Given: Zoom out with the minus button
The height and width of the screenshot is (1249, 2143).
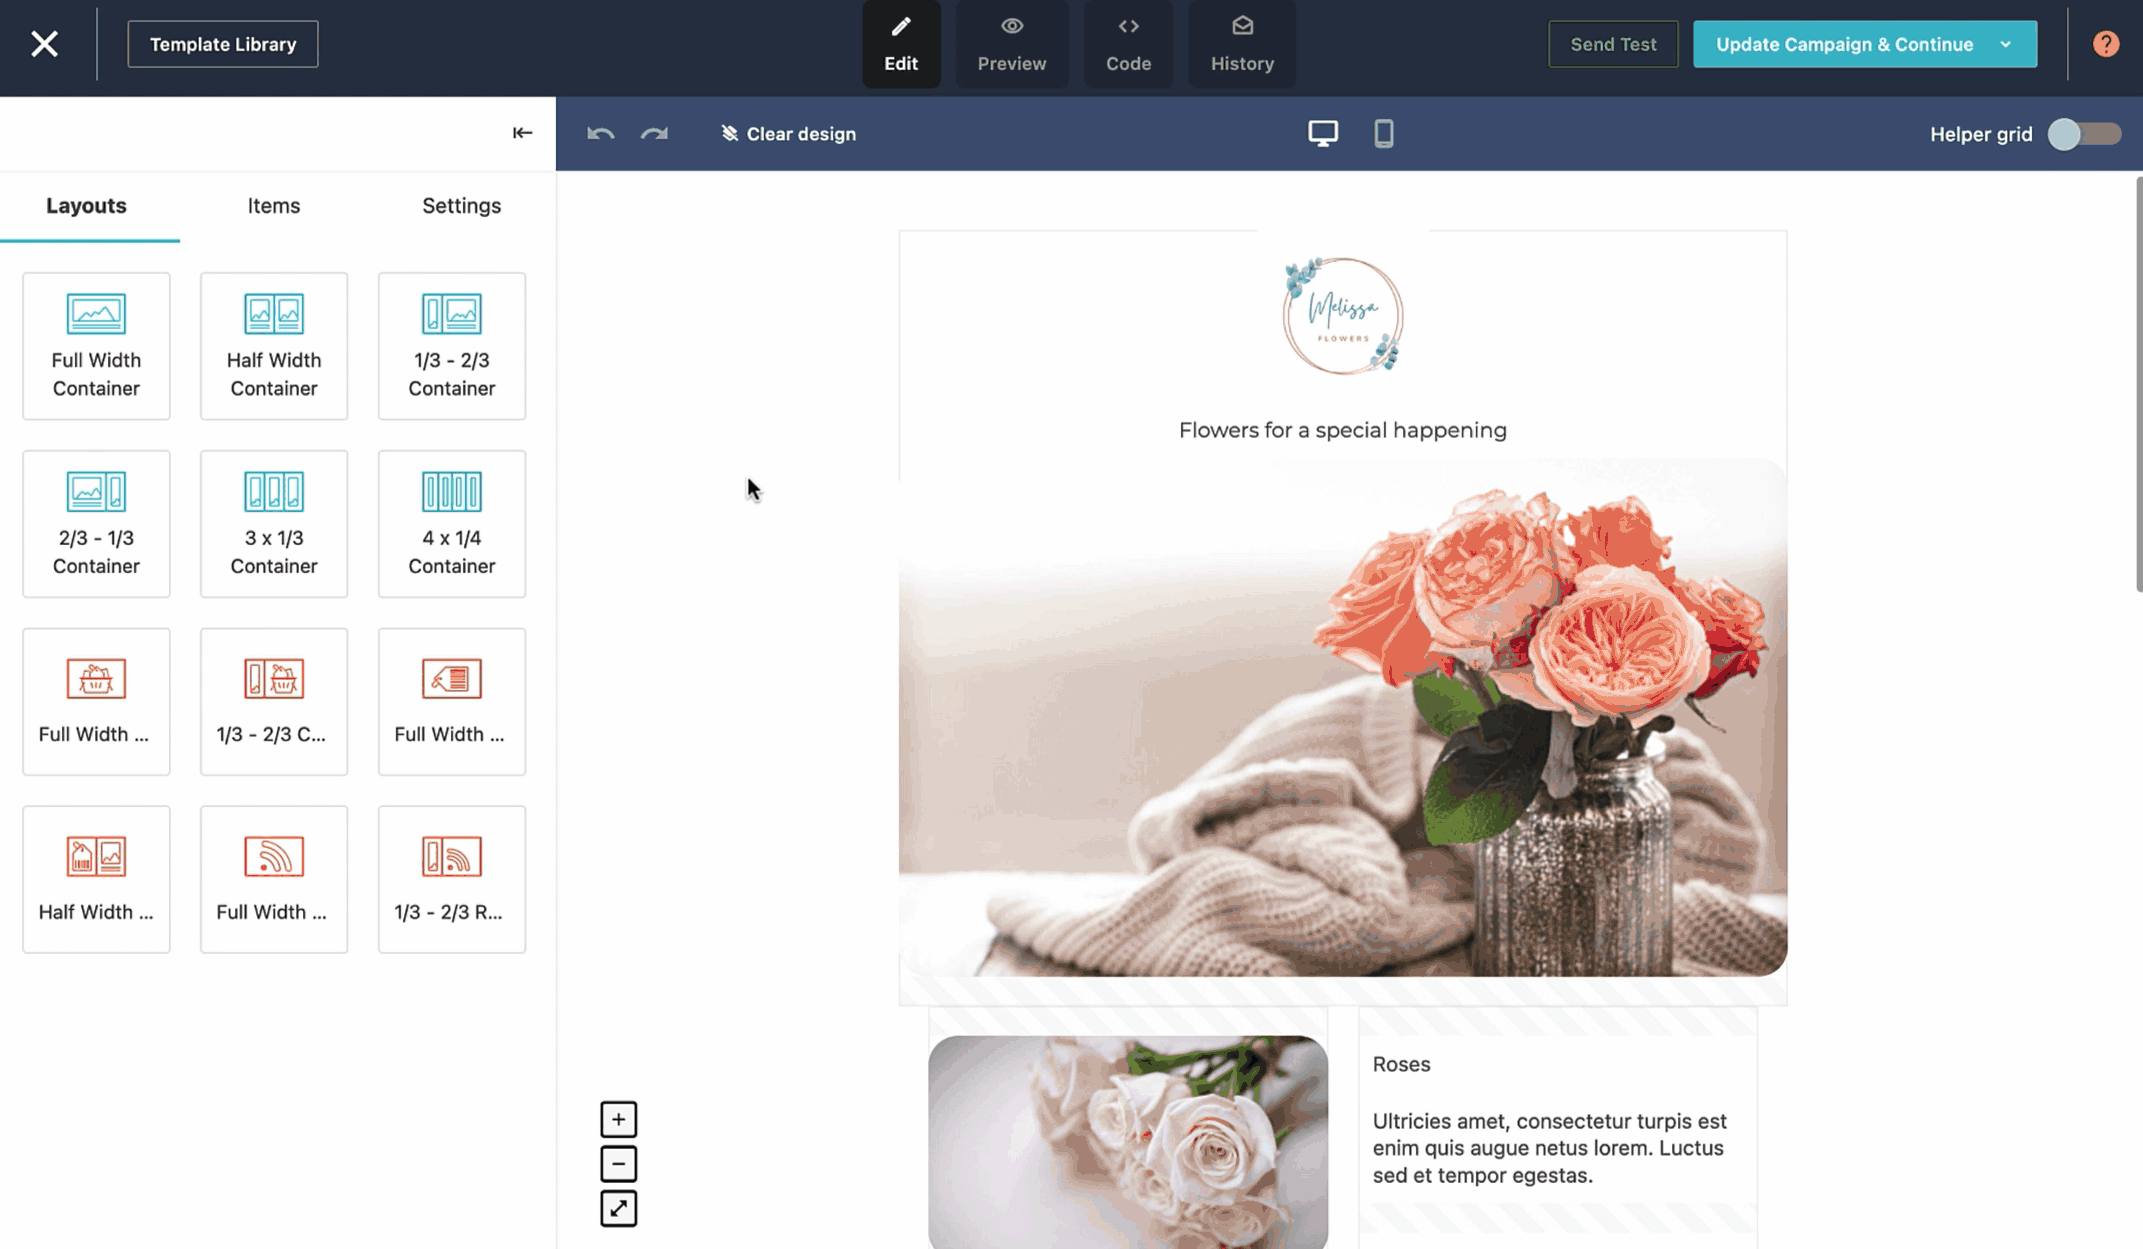Looking at the screenshot, I should (x=618, y=1164).
